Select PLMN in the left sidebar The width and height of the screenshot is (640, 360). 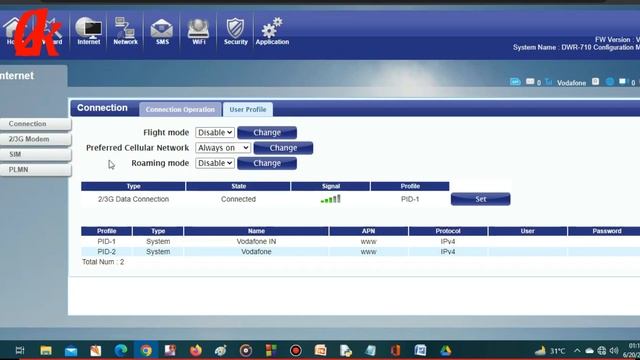coord(36,169)
